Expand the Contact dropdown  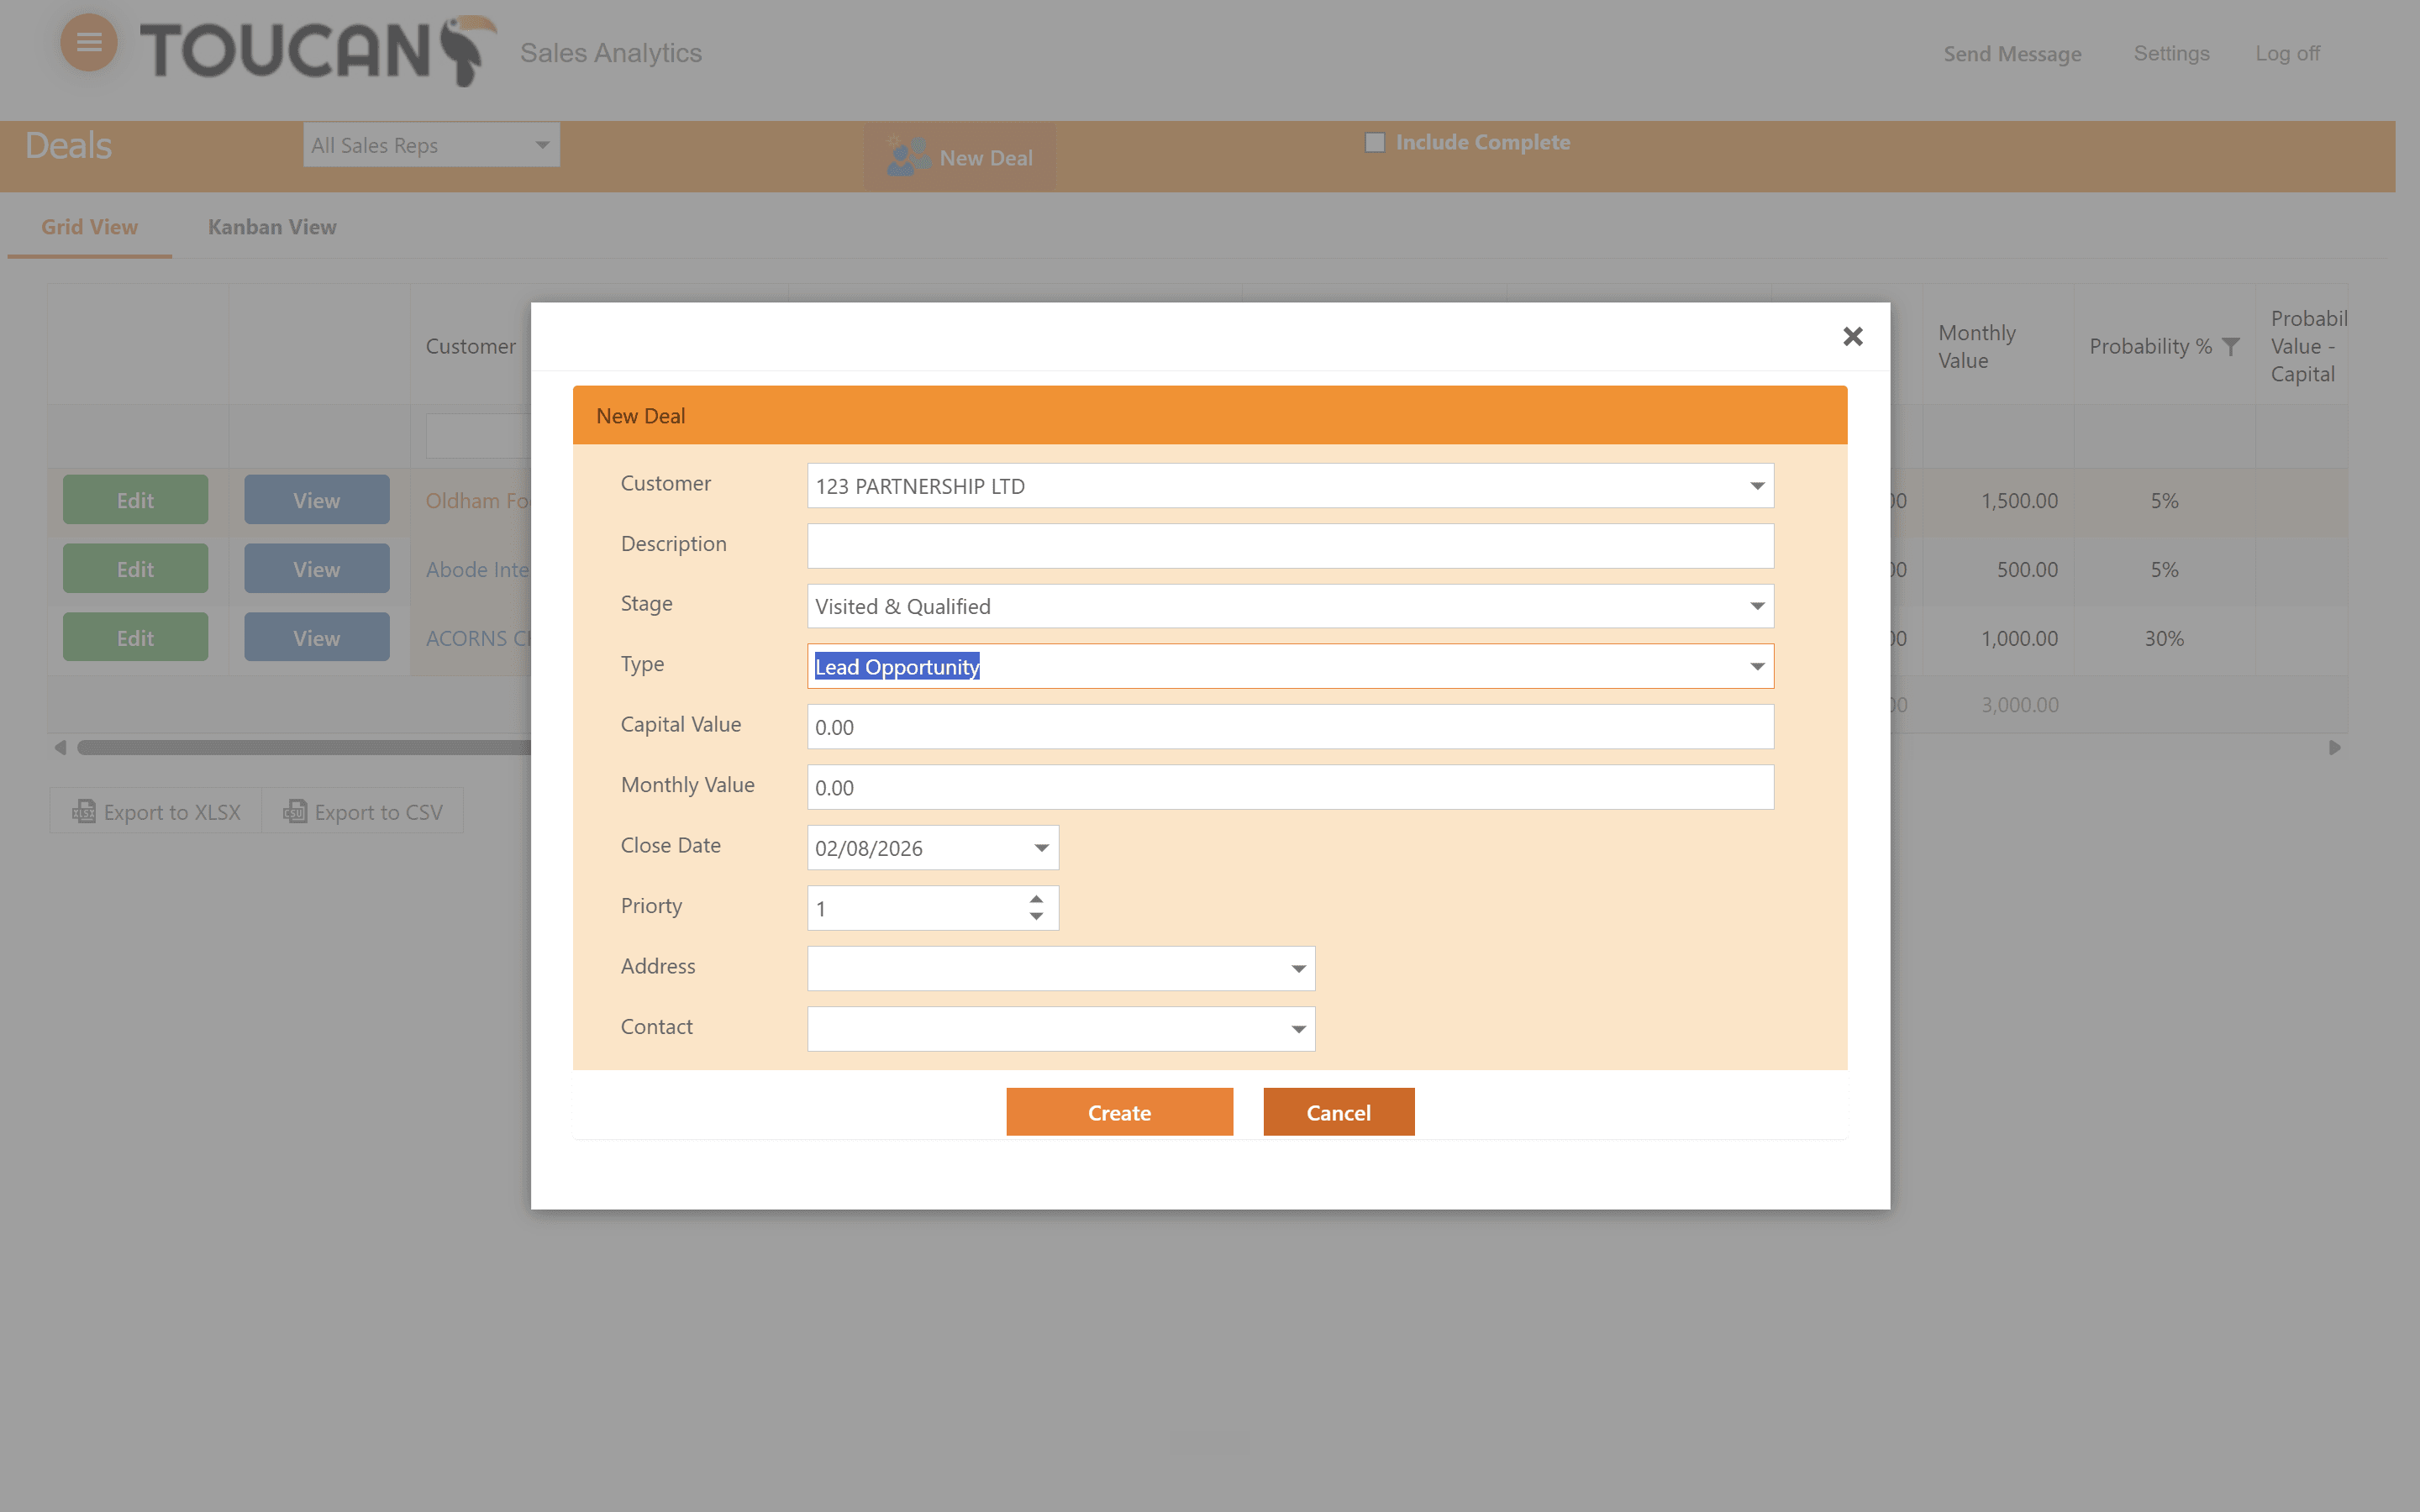(1298, 1029)
